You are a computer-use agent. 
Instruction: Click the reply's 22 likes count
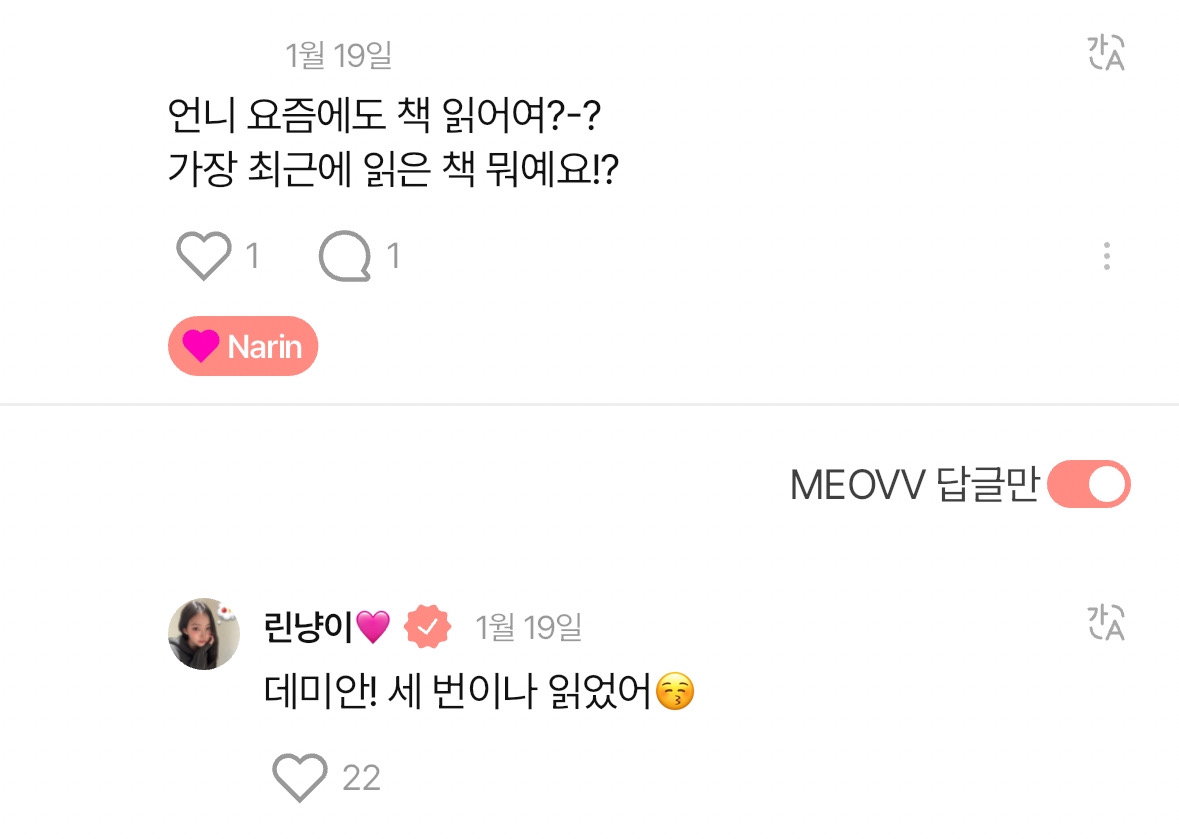(361, 778)
